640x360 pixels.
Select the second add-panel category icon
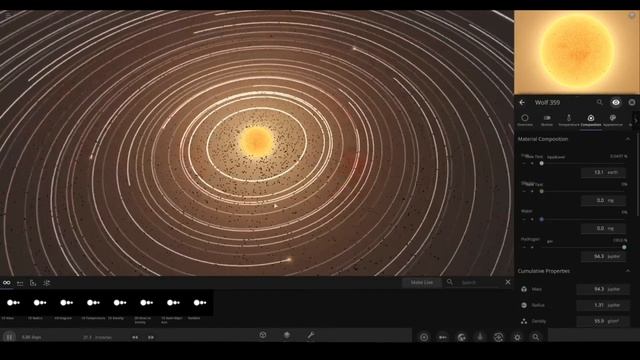(x=20, y=283)
